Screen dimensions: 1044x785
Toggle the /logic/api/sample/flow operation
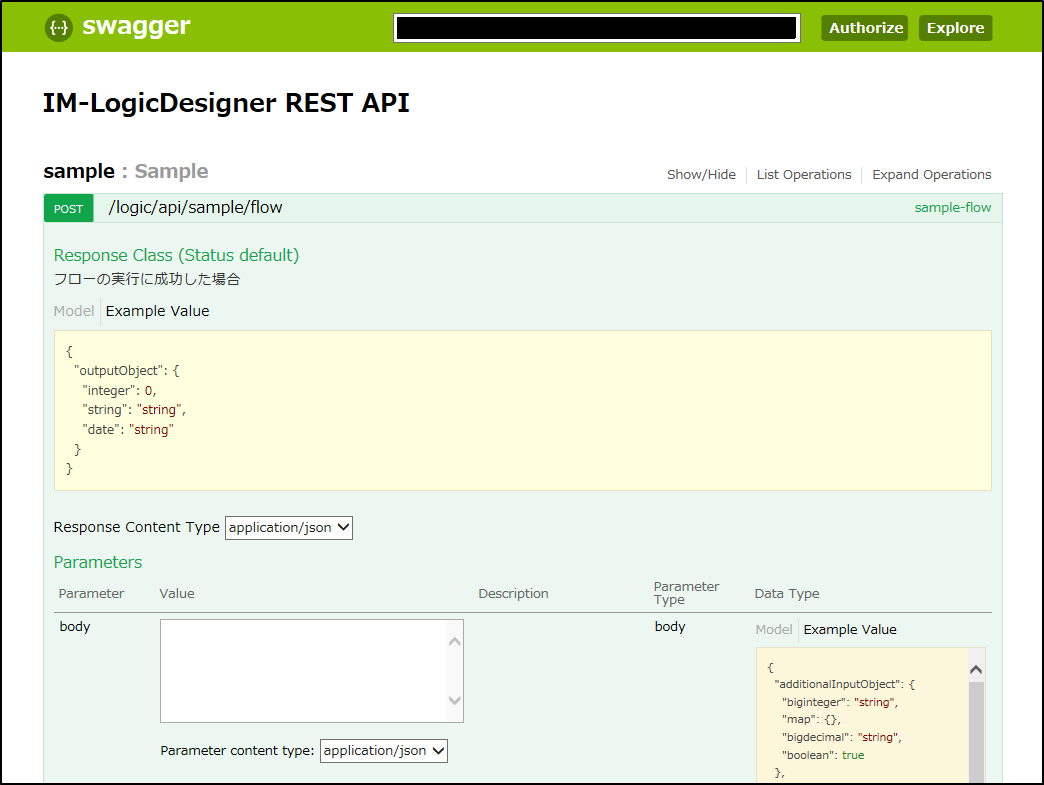(x=195, y=208)
